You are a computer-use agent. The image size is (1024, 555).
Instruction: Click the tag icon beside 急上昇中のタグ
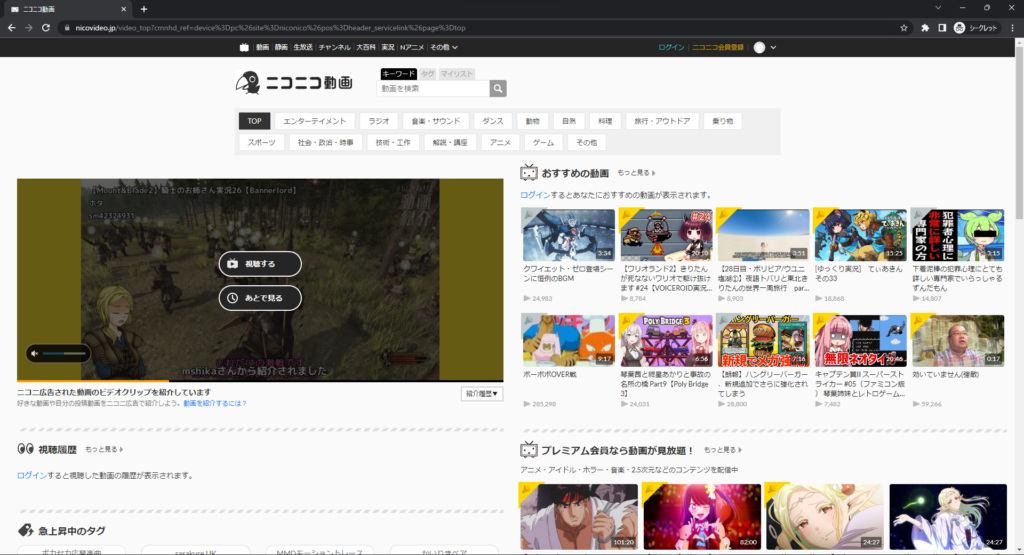click(25, 530)
